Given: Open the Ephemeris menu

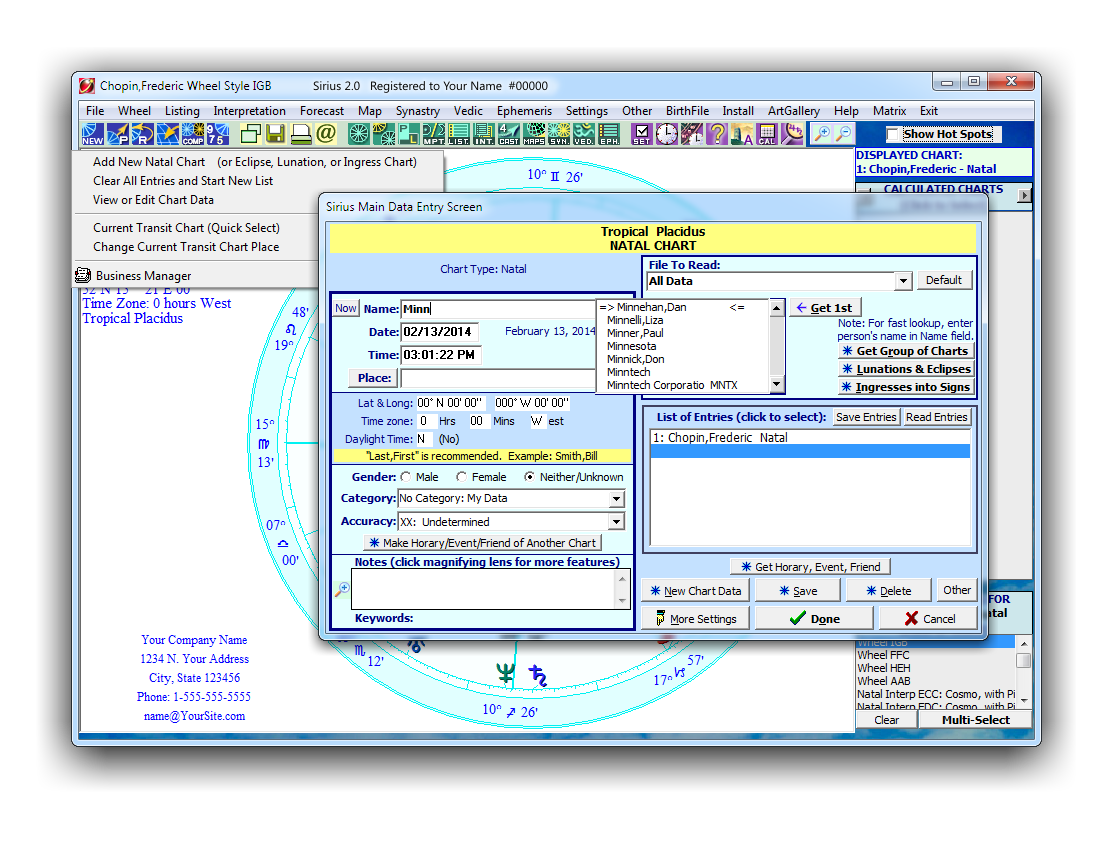Looking at the screenshot, I should (524, 111).
